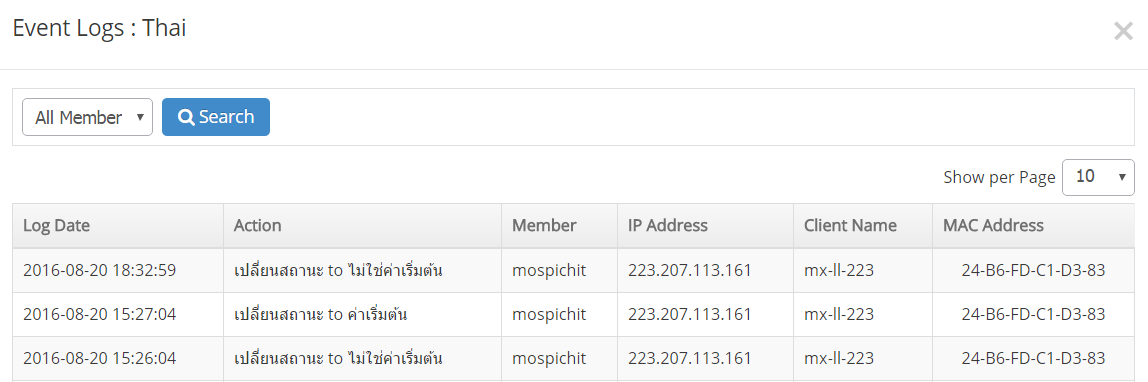1148x382 pixels.
Task: Click the Search button
Action: click(x=216, y=117)
